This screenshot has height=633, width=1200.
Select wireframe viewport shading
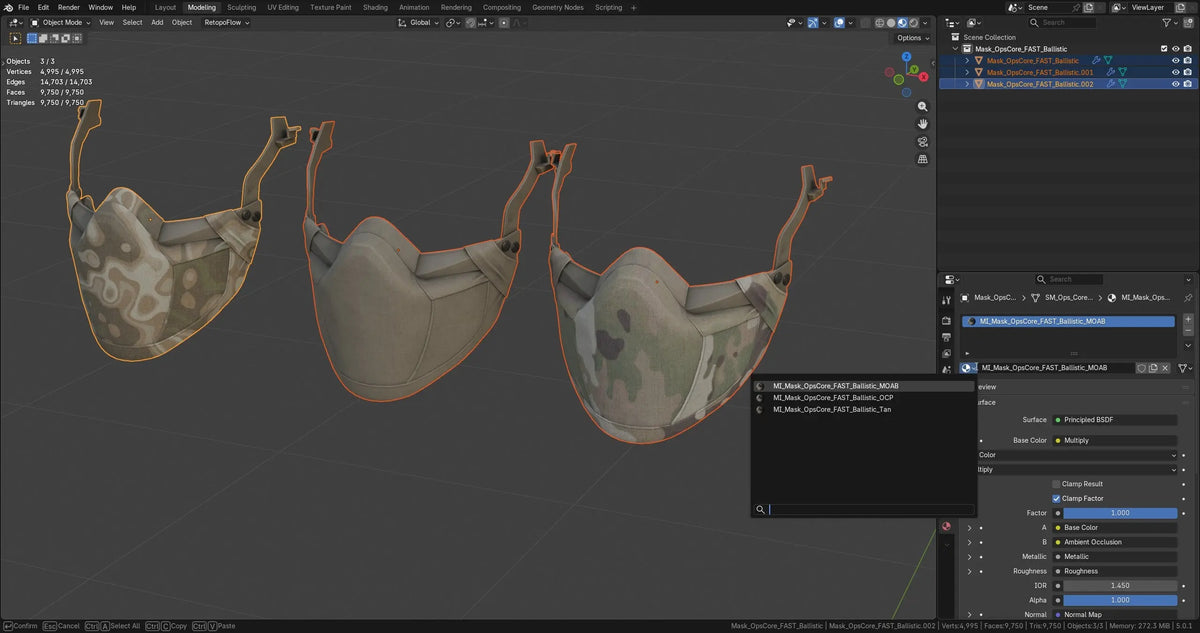point(880,22)
